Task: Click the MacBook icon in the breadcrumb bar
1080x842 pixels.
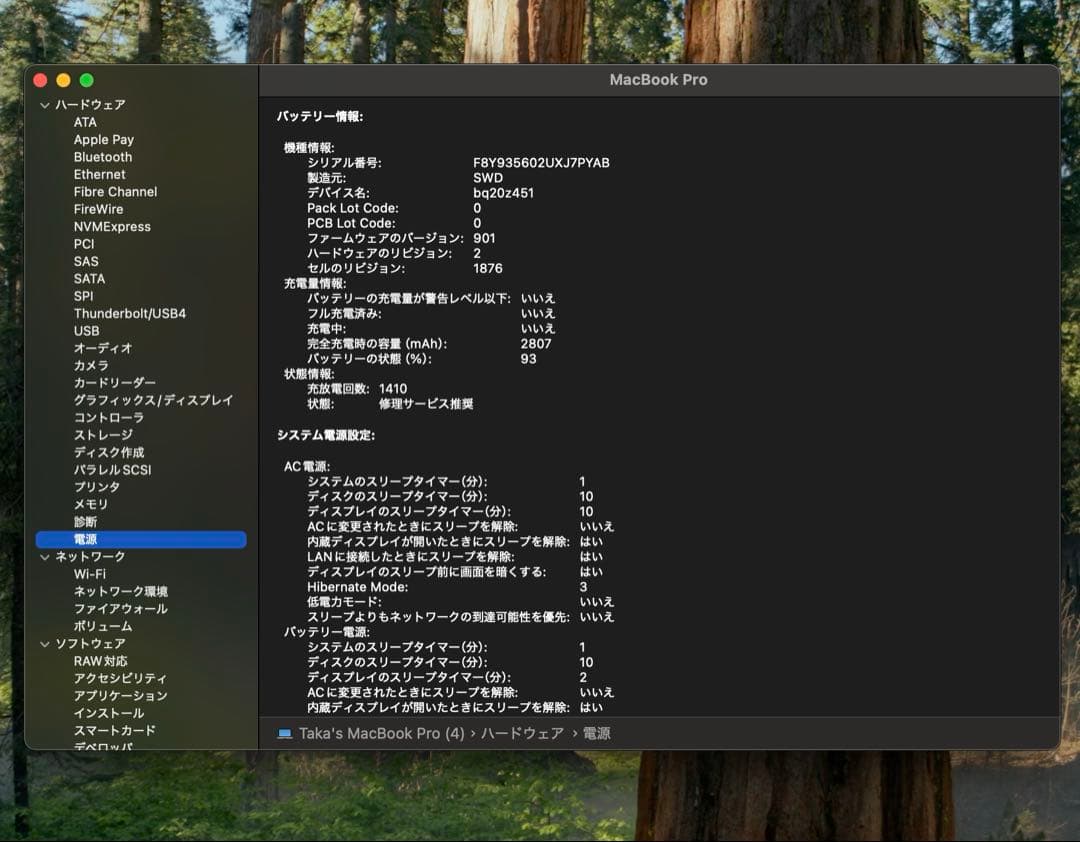Action: pos(283,733)
